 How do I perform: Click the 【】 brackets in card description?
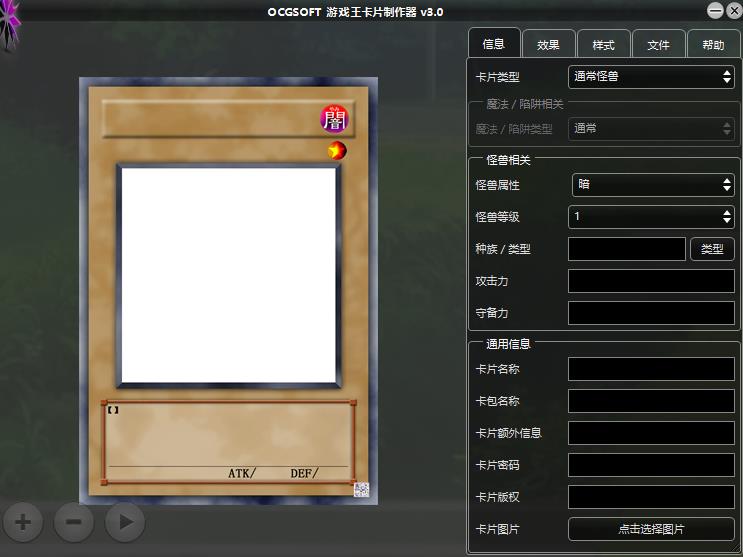[x=113, y=410]
